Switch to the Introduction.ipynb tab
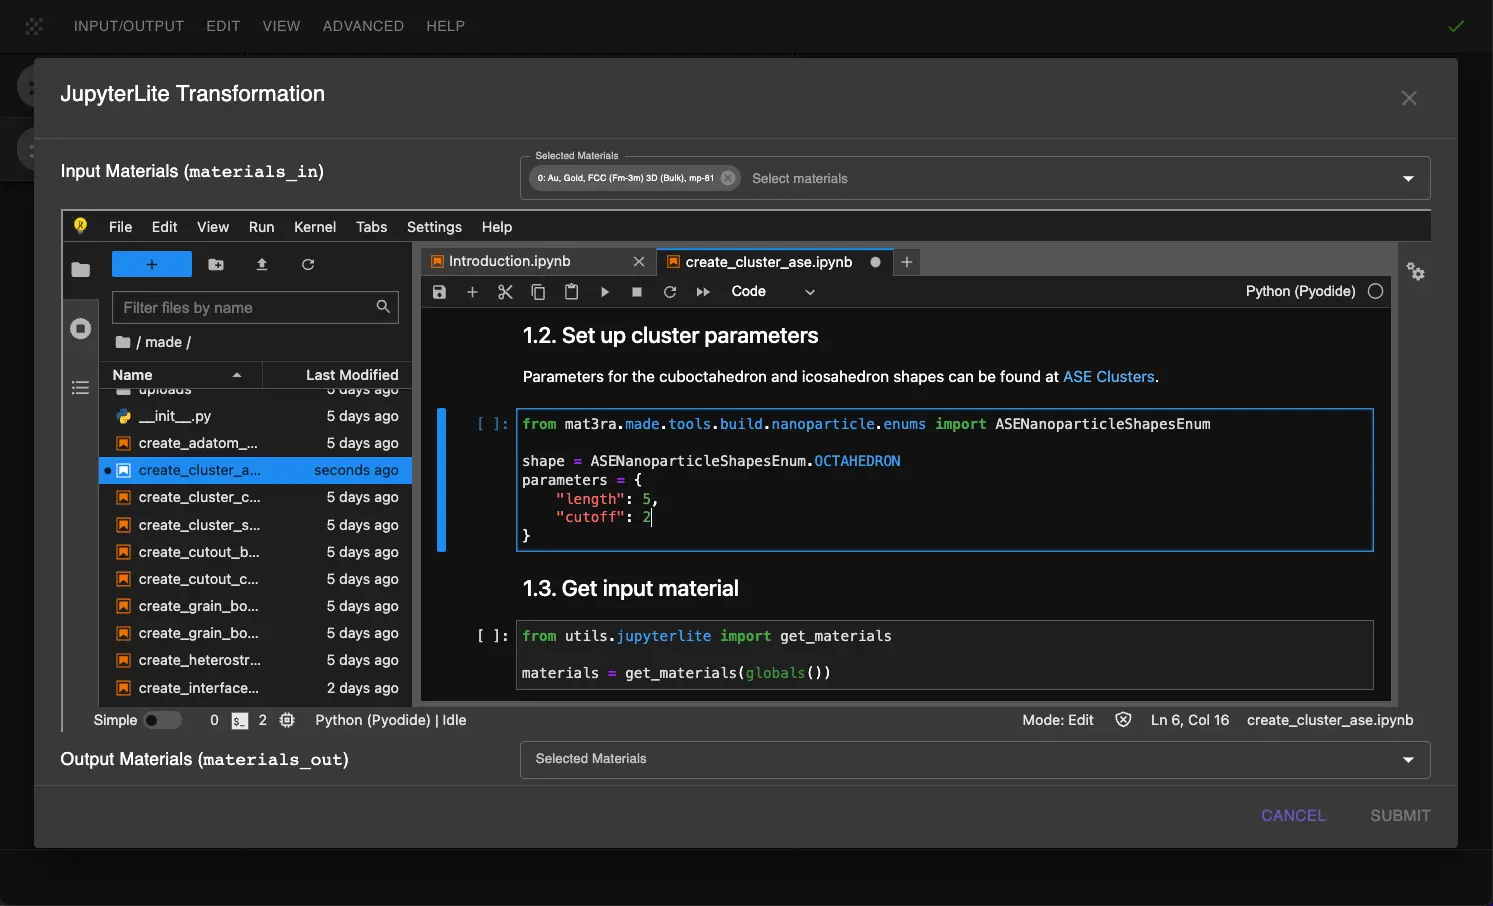The height and width of the screenshot is (906, 1493). pos(510,261)
